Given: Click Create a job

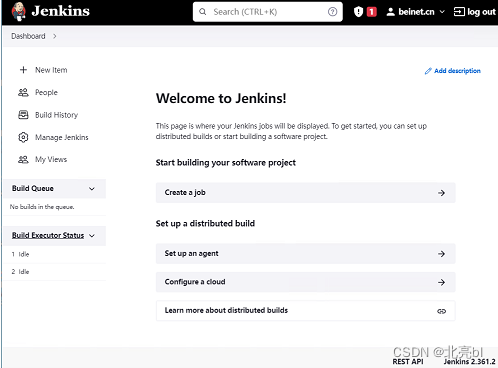Looking at the screenshot, I should [x=306, y=193].
